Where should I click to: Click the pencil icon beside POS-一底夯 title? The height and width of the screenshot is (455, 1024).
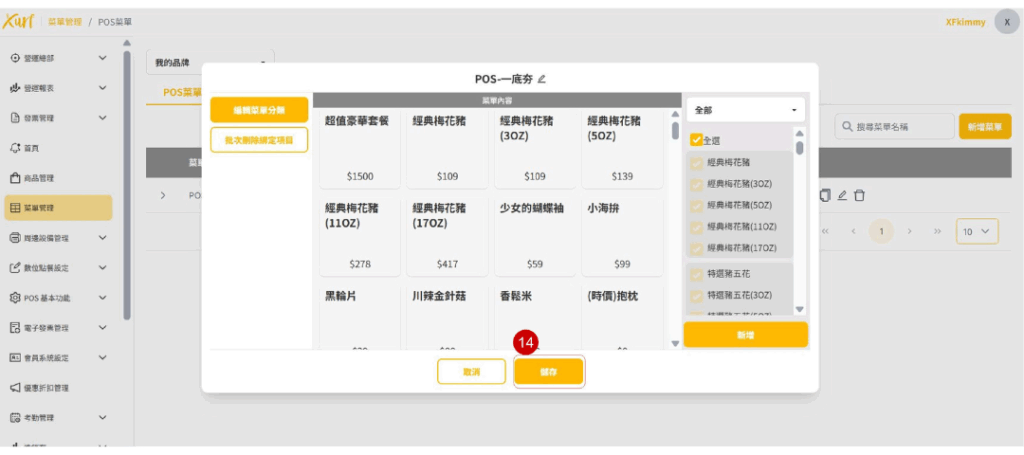pyautogui.click(x=542, y=79)
